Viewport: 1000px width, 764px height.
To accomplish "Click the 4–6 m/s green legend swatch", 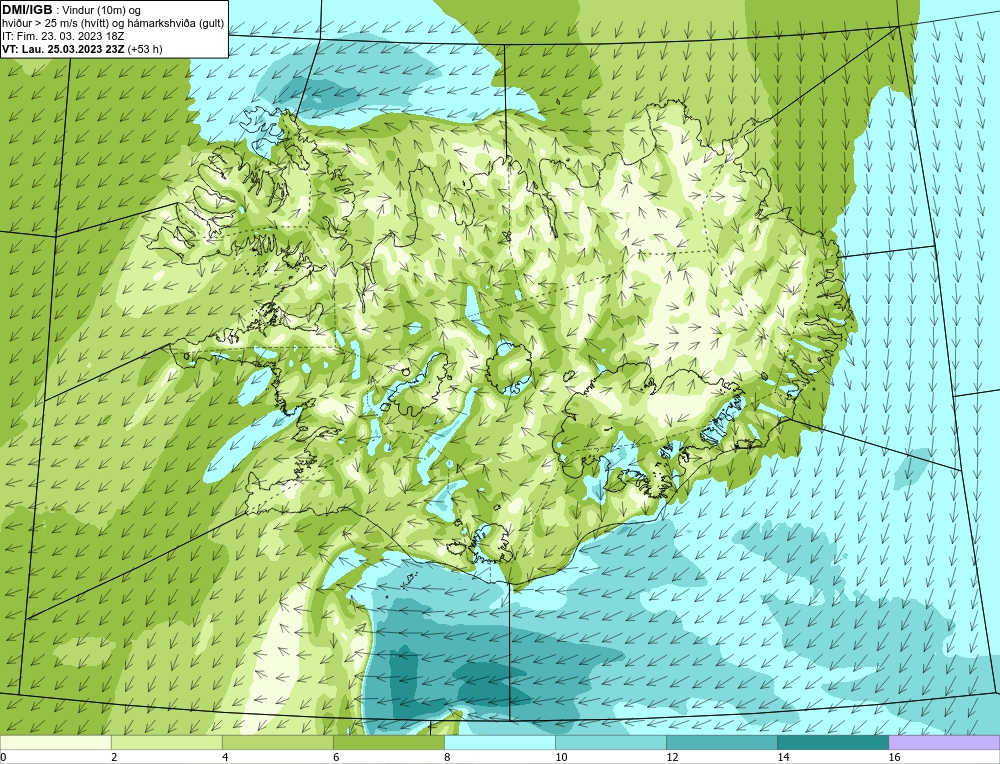I will [x=277, y=742].
